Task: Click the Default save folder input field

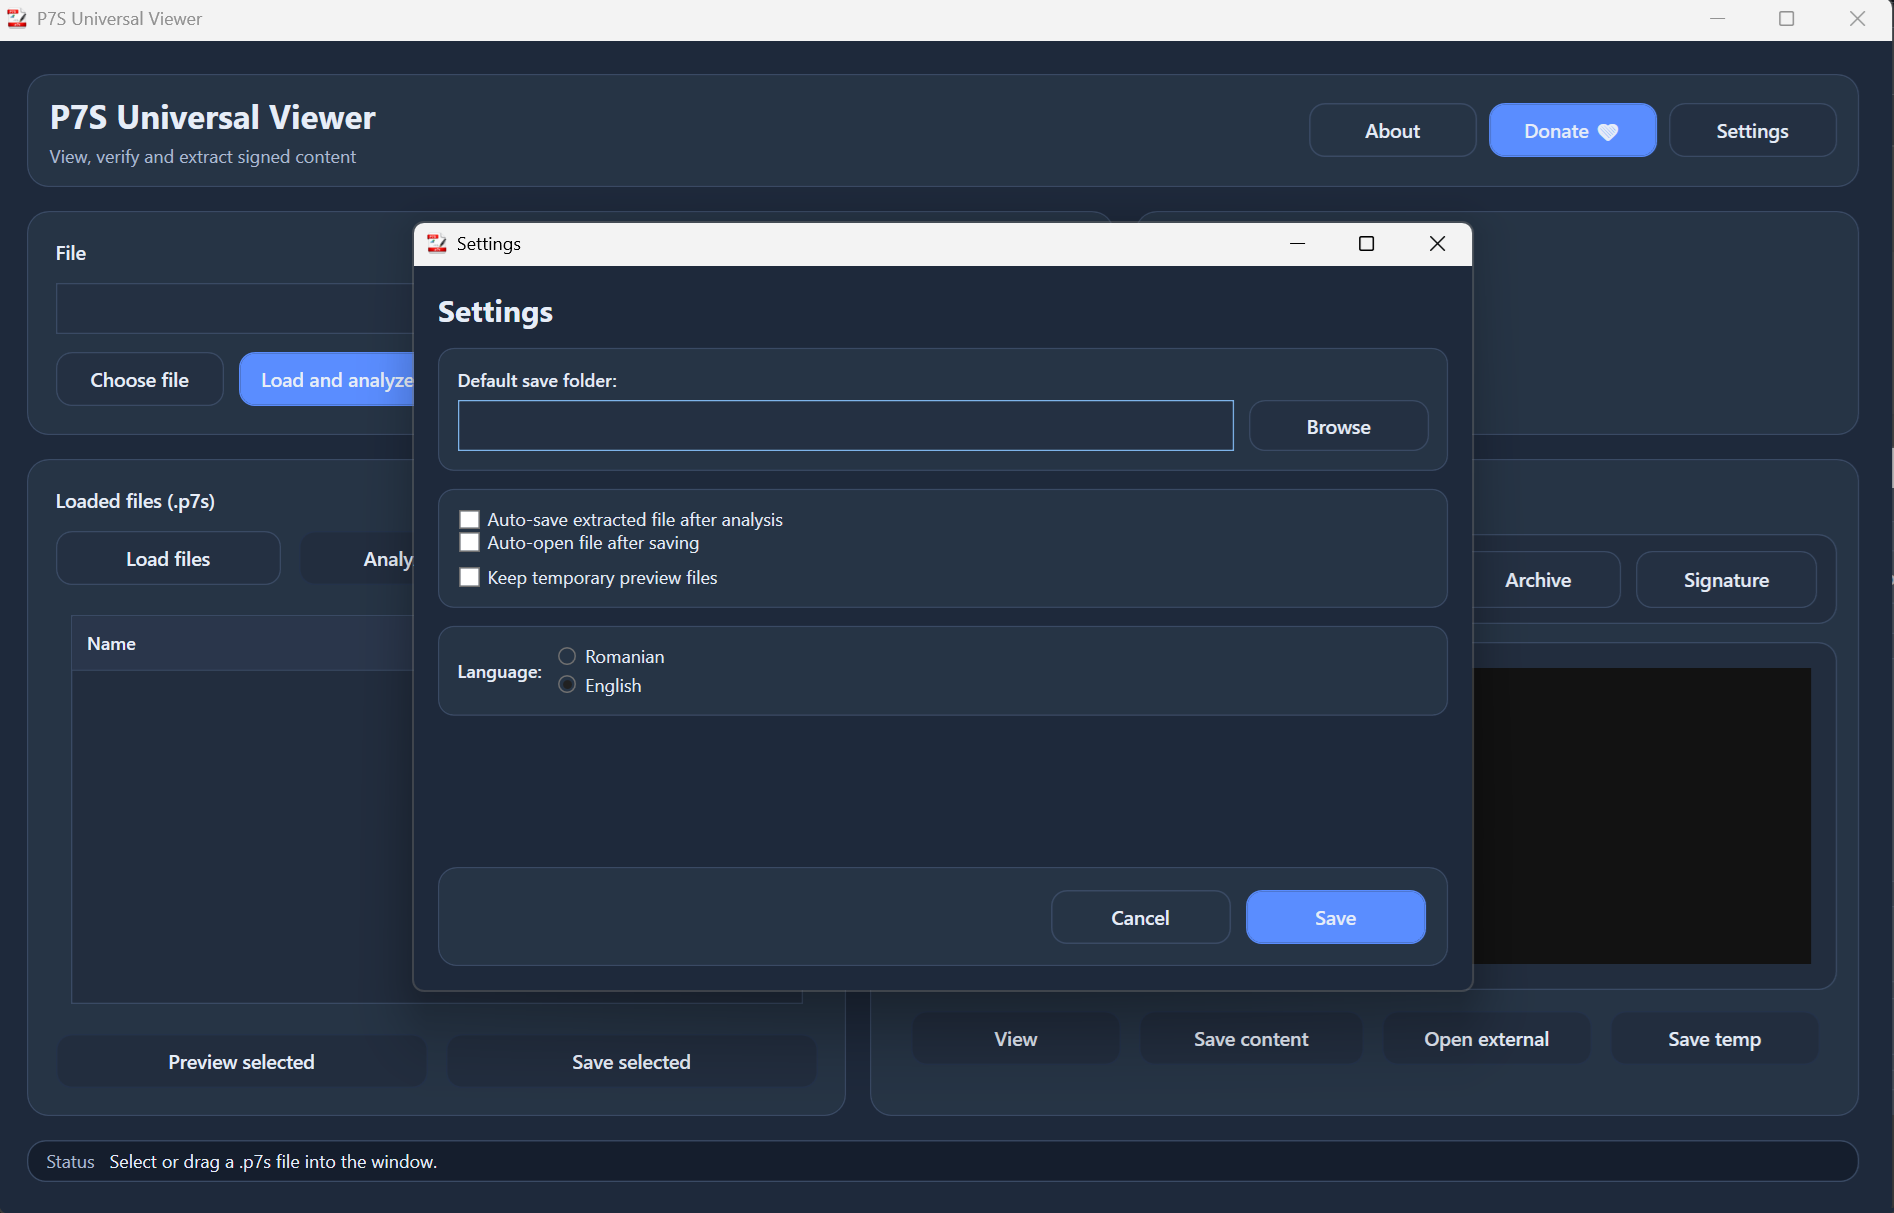Action: click(845, 426)
